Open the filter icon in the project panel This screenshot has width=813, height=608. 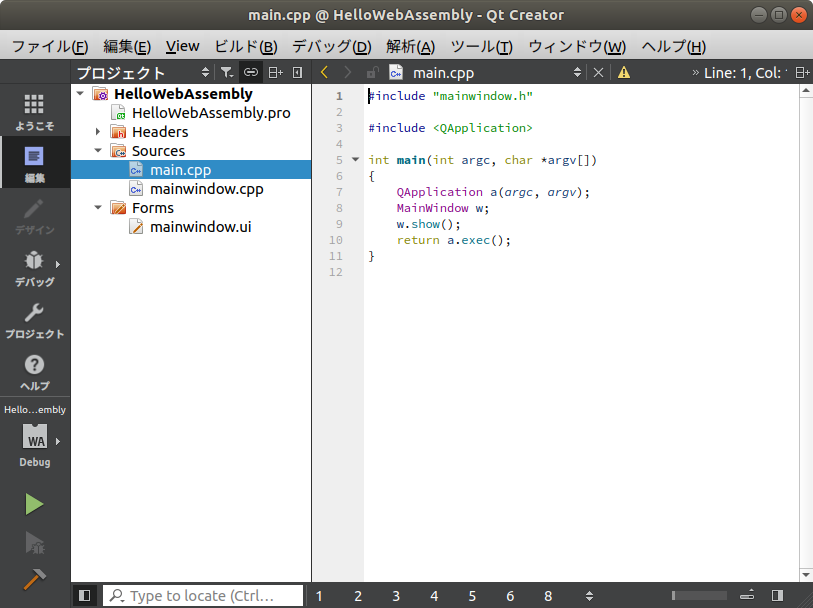coord(227,72)
